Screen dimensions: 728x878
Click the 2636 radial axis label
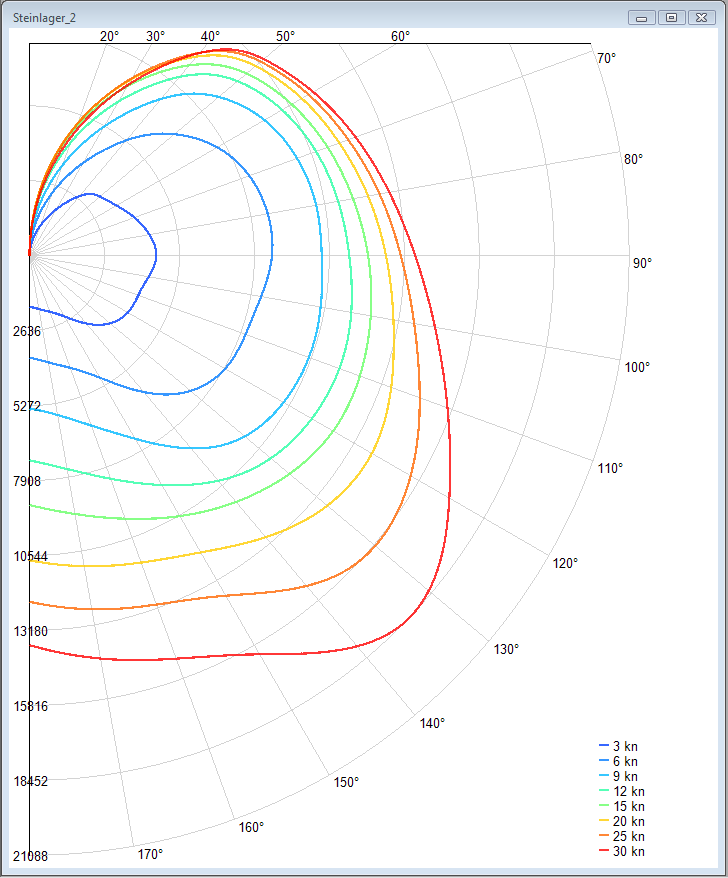(x=26, y=331)
